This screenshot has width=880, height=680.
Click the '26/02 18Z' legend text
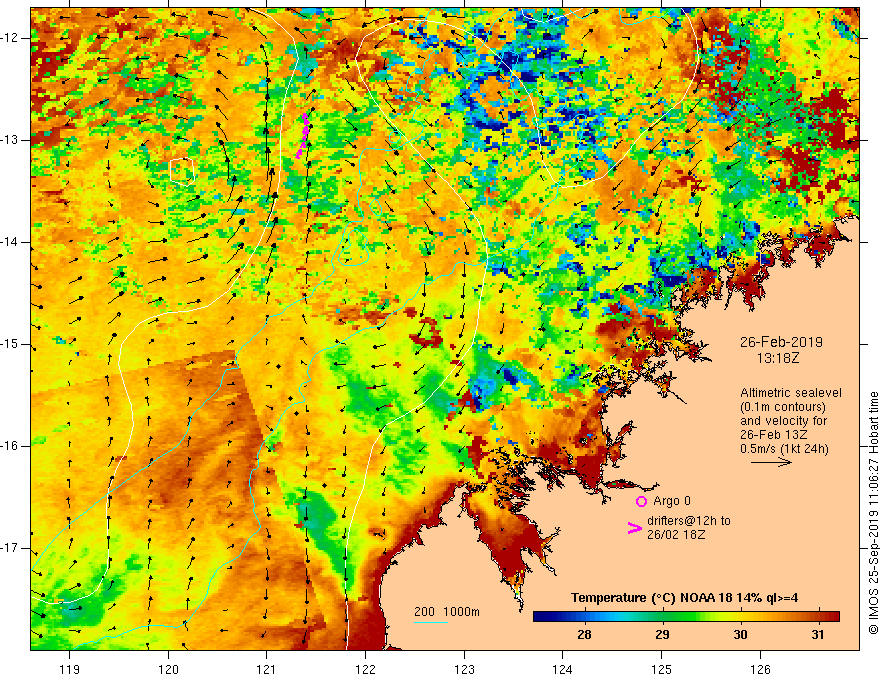(676, 534)
